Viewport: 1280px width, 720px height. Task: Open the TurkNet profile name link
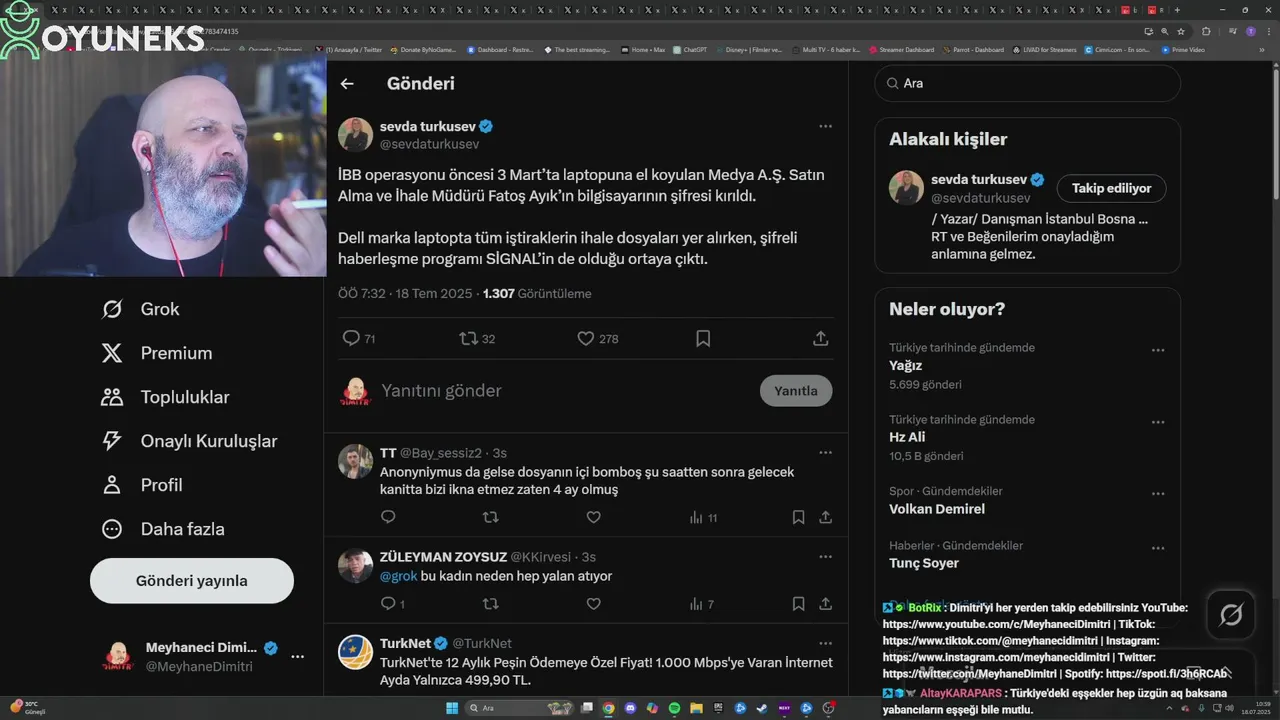point(405,643)
